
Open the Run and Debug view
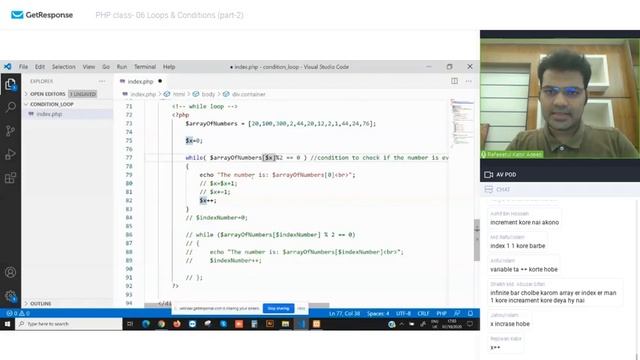pyautogui.click(x=11, y=154)
